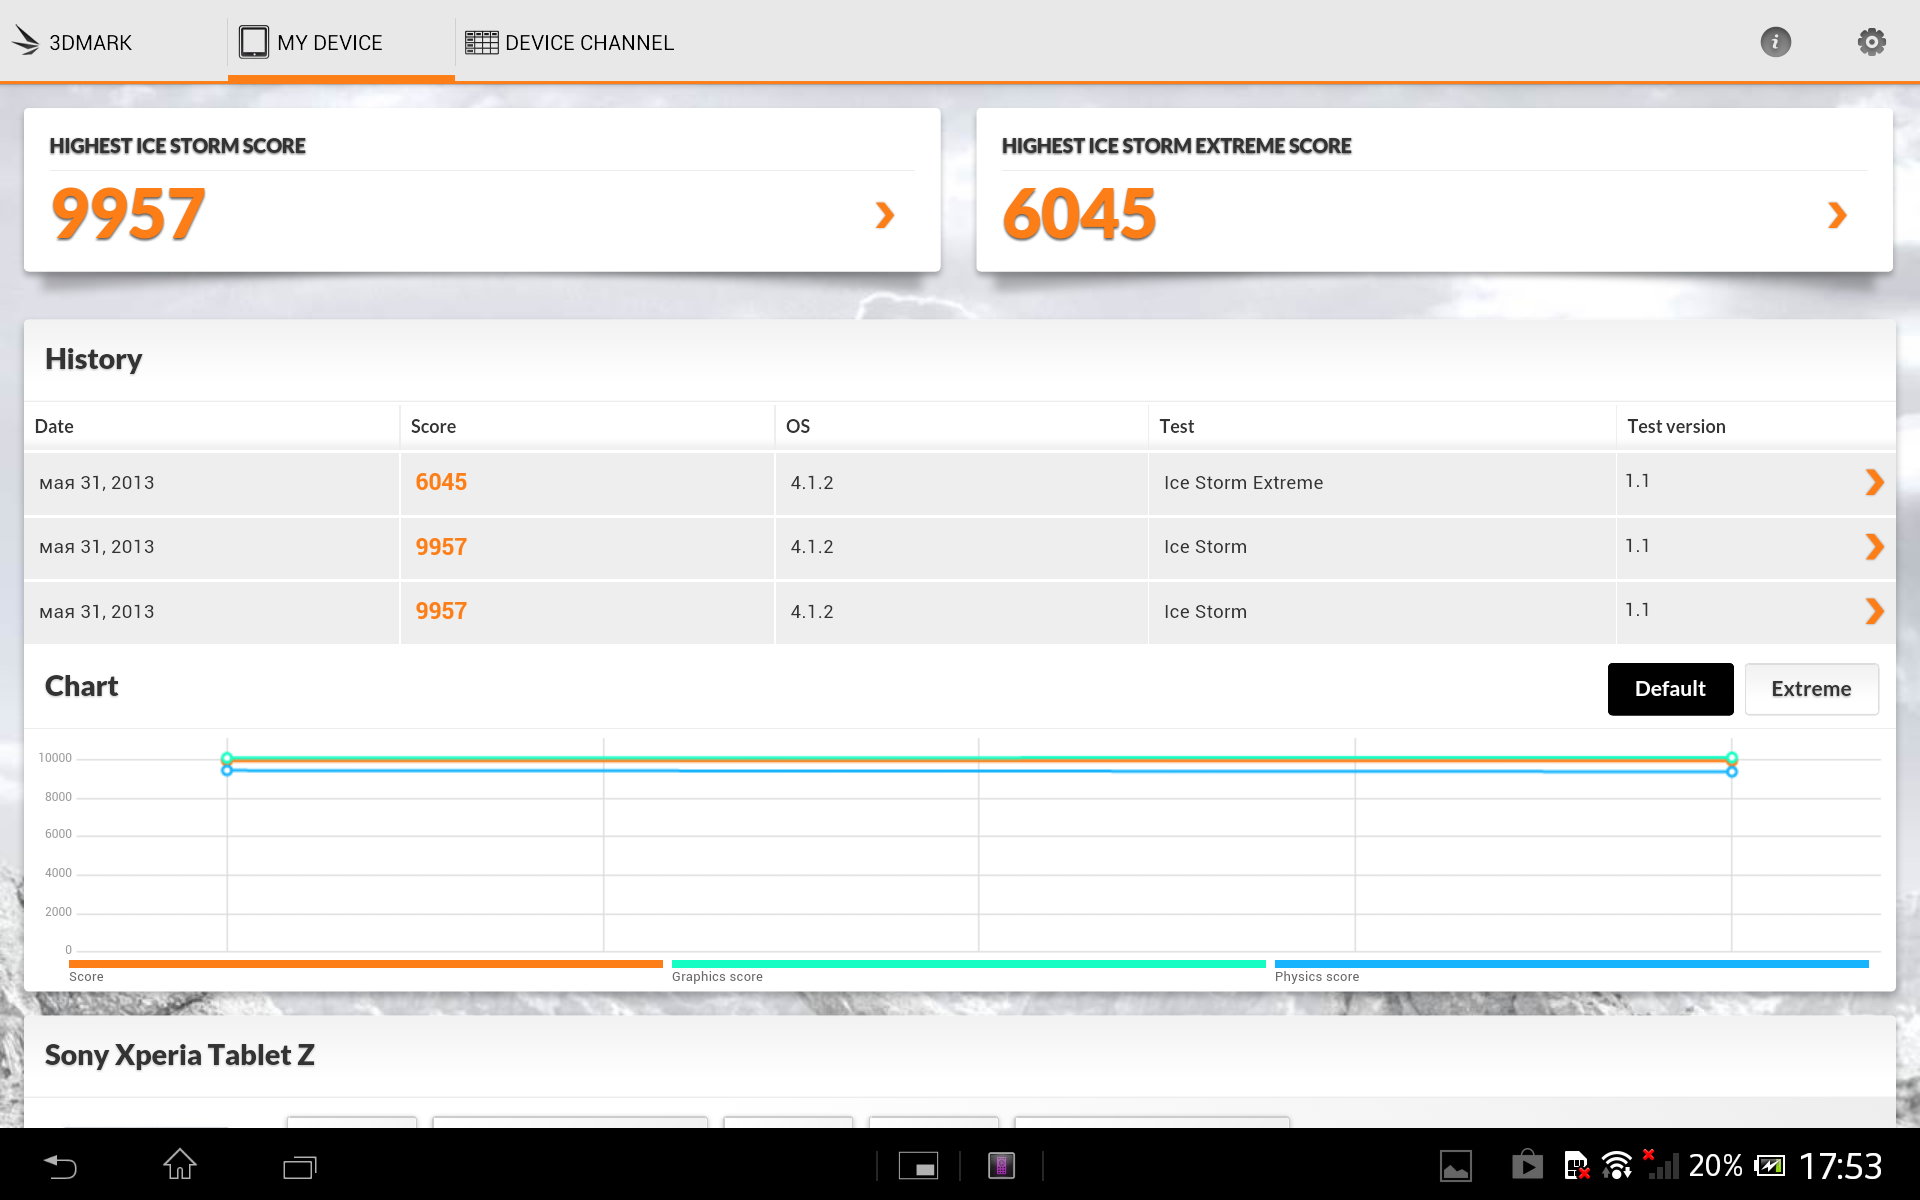Click the grid icon beside DEVICE CHANNEL

(x=482, y=42)
